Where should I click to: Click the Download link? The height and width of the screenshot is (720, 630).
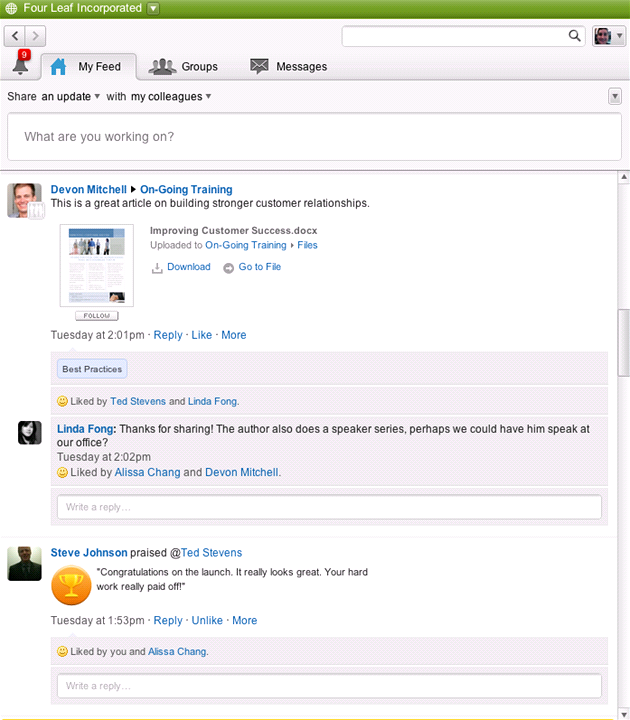click(189, 267)
